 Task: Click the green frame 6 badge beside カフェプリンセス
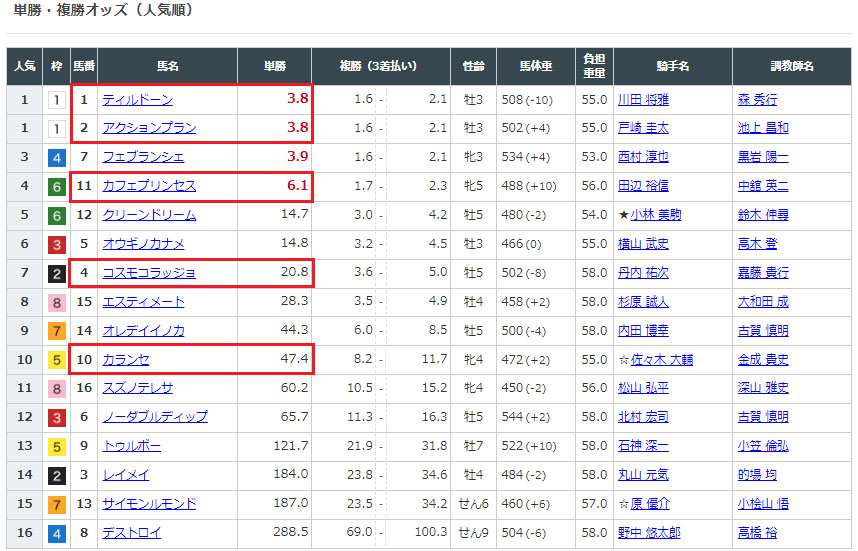point(57,186)
